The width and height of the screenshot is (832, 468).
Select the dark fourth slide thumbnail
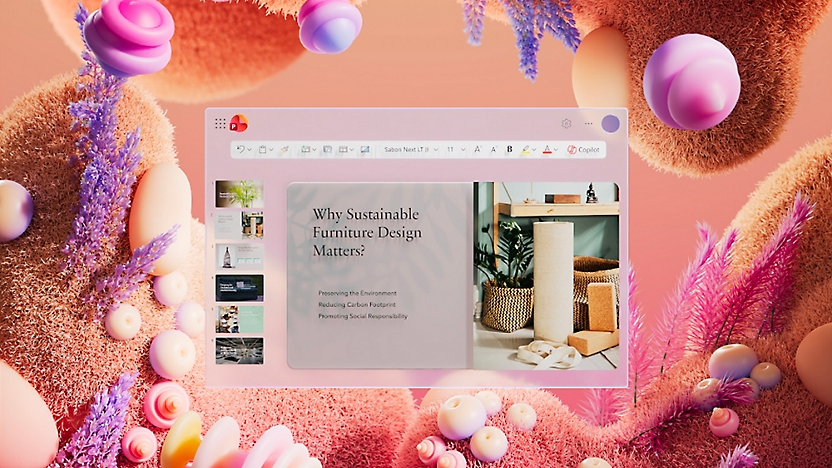(239, 288)
